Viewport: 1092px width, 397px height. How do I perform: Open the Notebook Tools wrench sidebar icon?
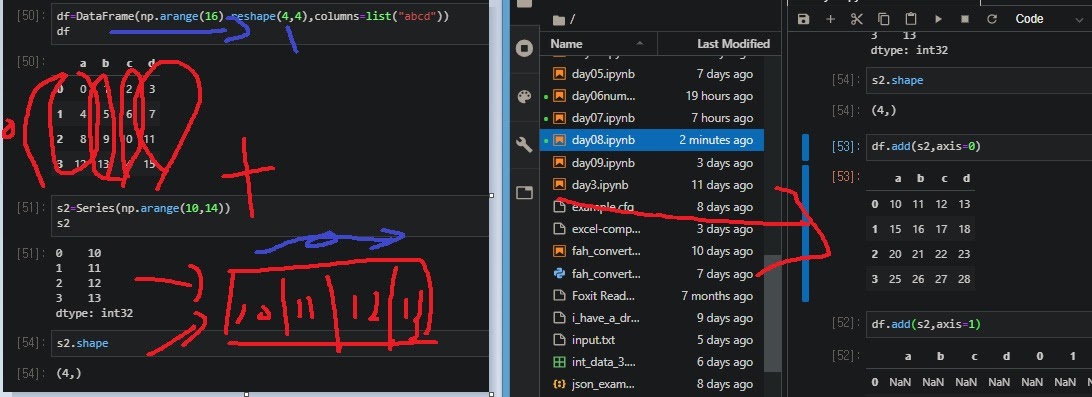coord(524,144)
